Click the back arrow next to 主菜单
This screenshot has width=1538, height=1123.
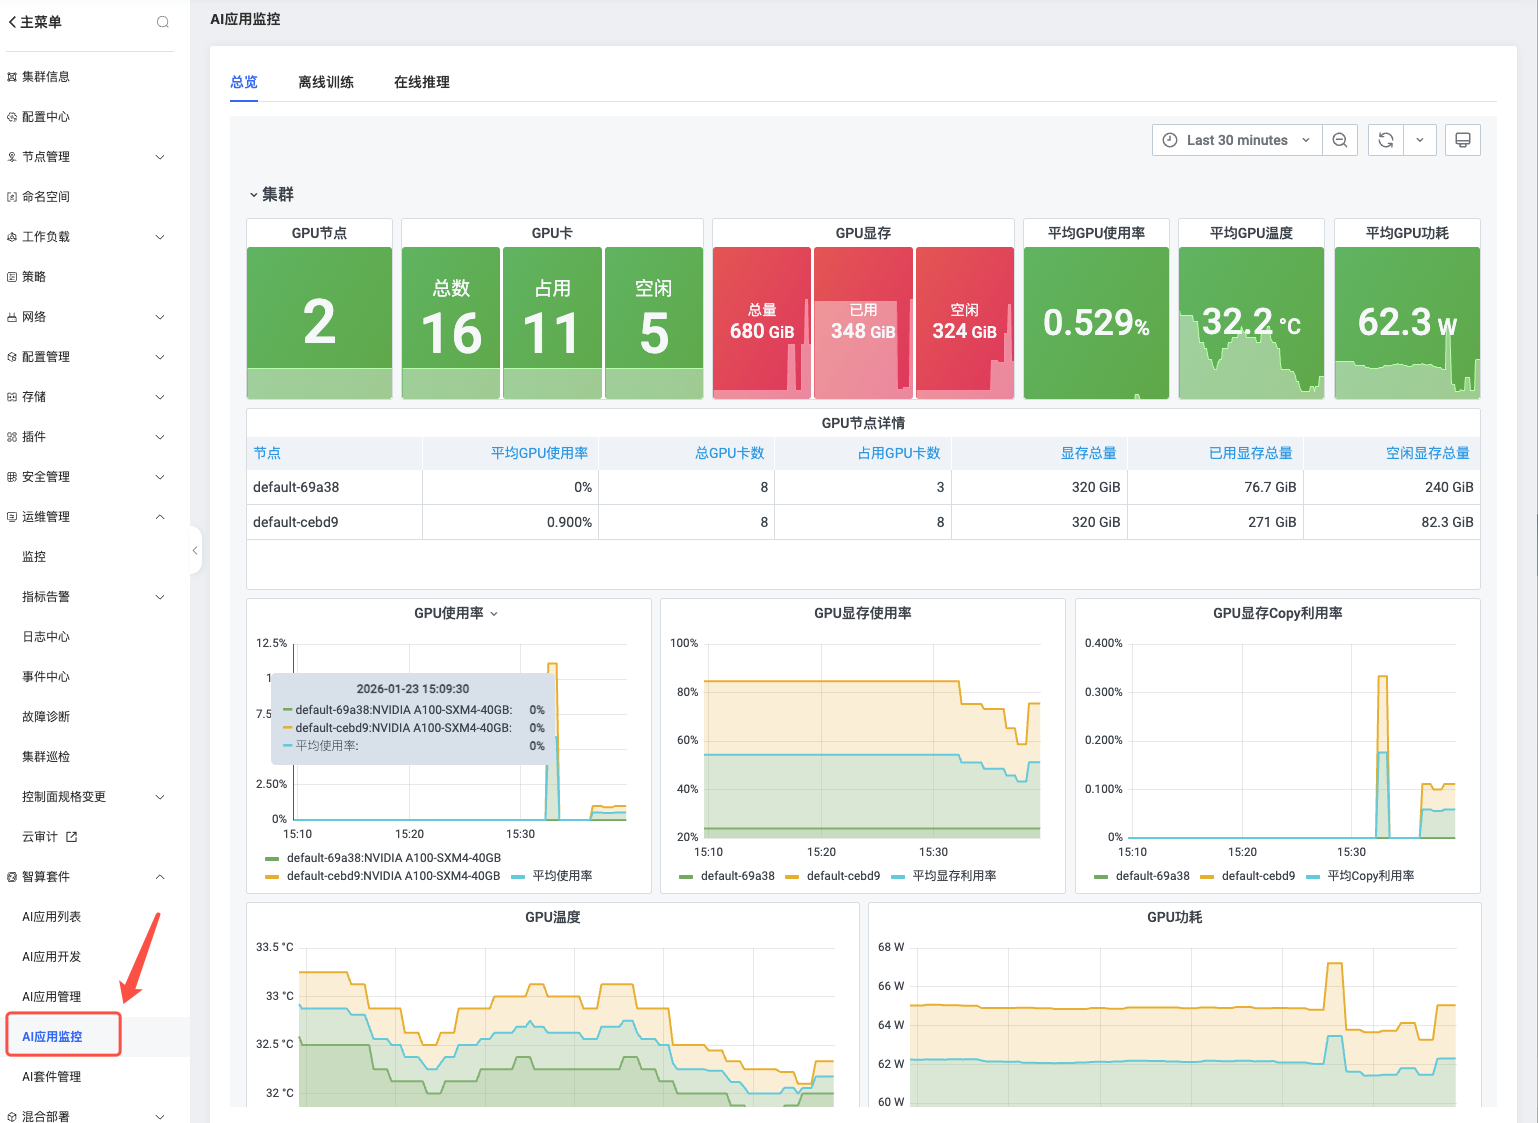point(12,22)
